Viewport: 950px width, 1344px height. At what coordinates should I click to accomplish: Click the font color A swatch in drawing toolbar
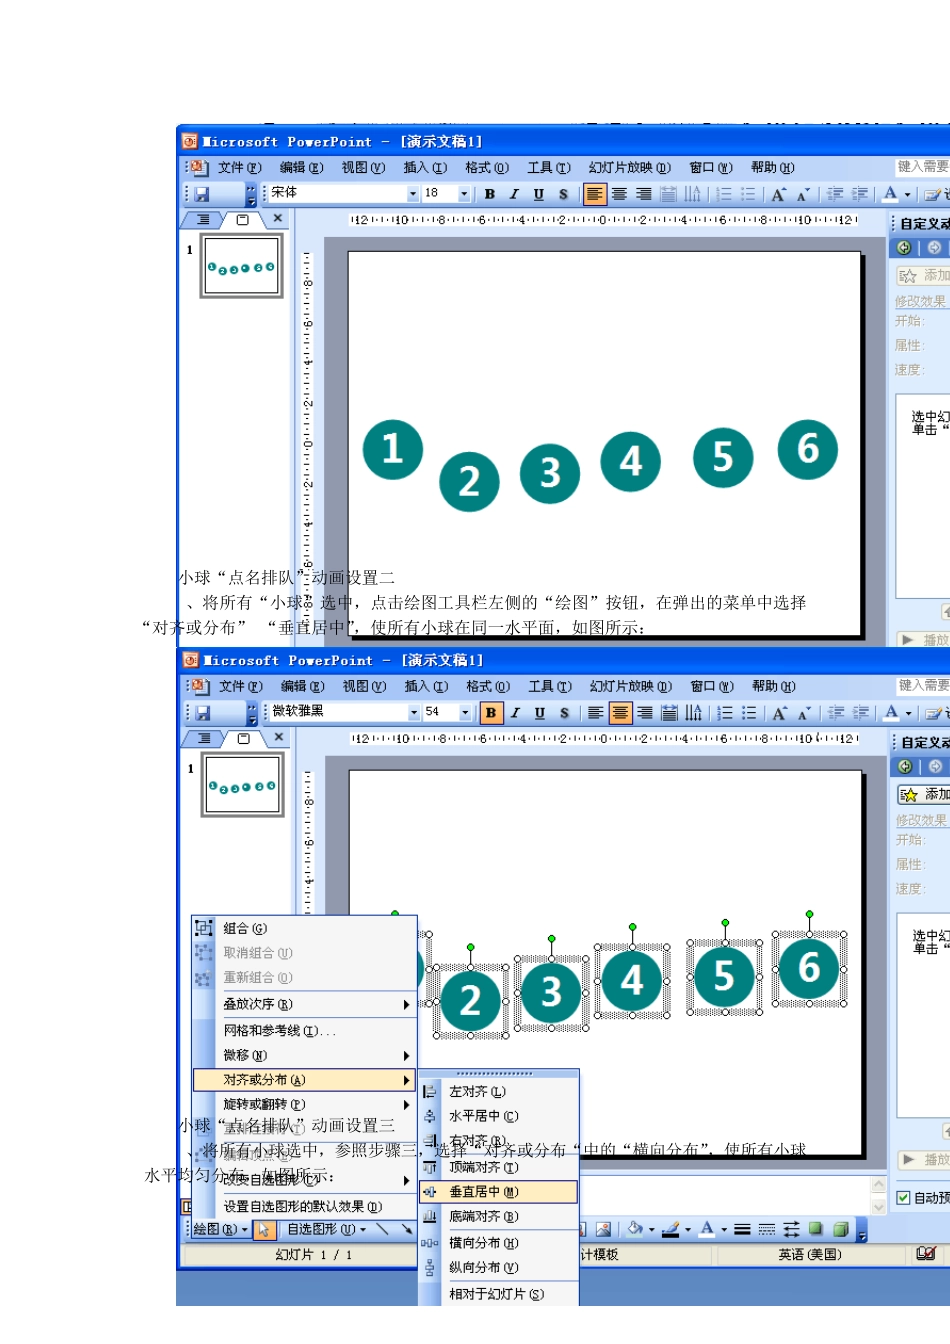click(707, 1229)
